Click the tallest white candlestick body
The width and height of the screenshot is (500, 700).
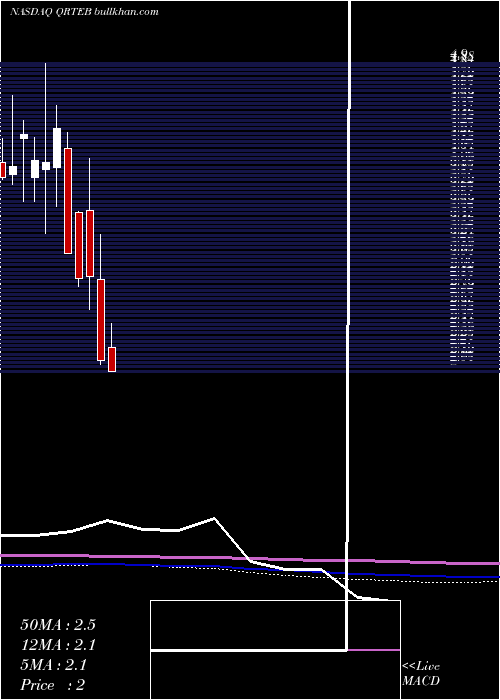click(57, 148)
